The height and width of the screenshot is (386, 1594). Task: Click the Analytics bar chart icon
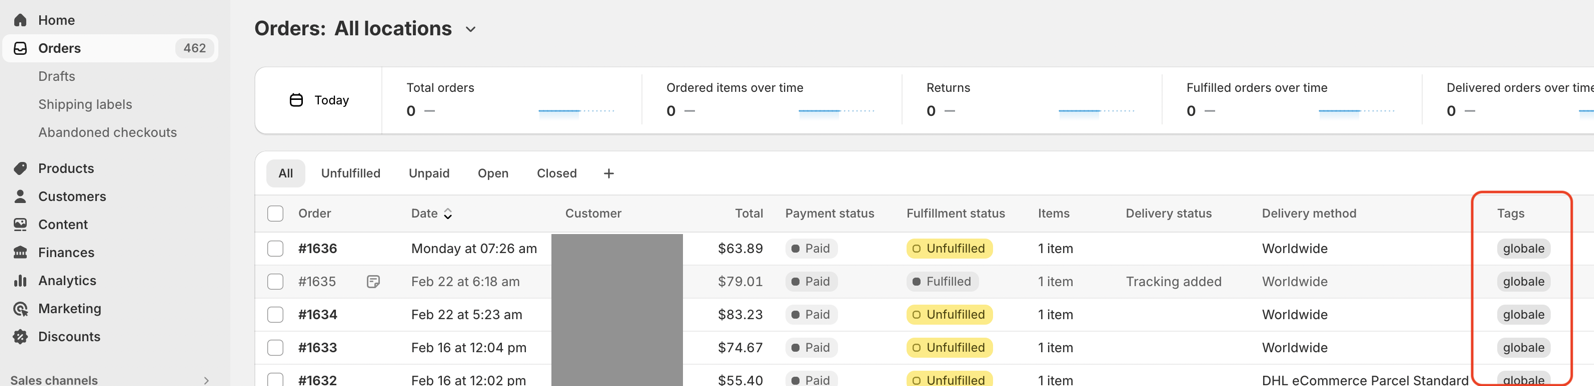point(20,280)
